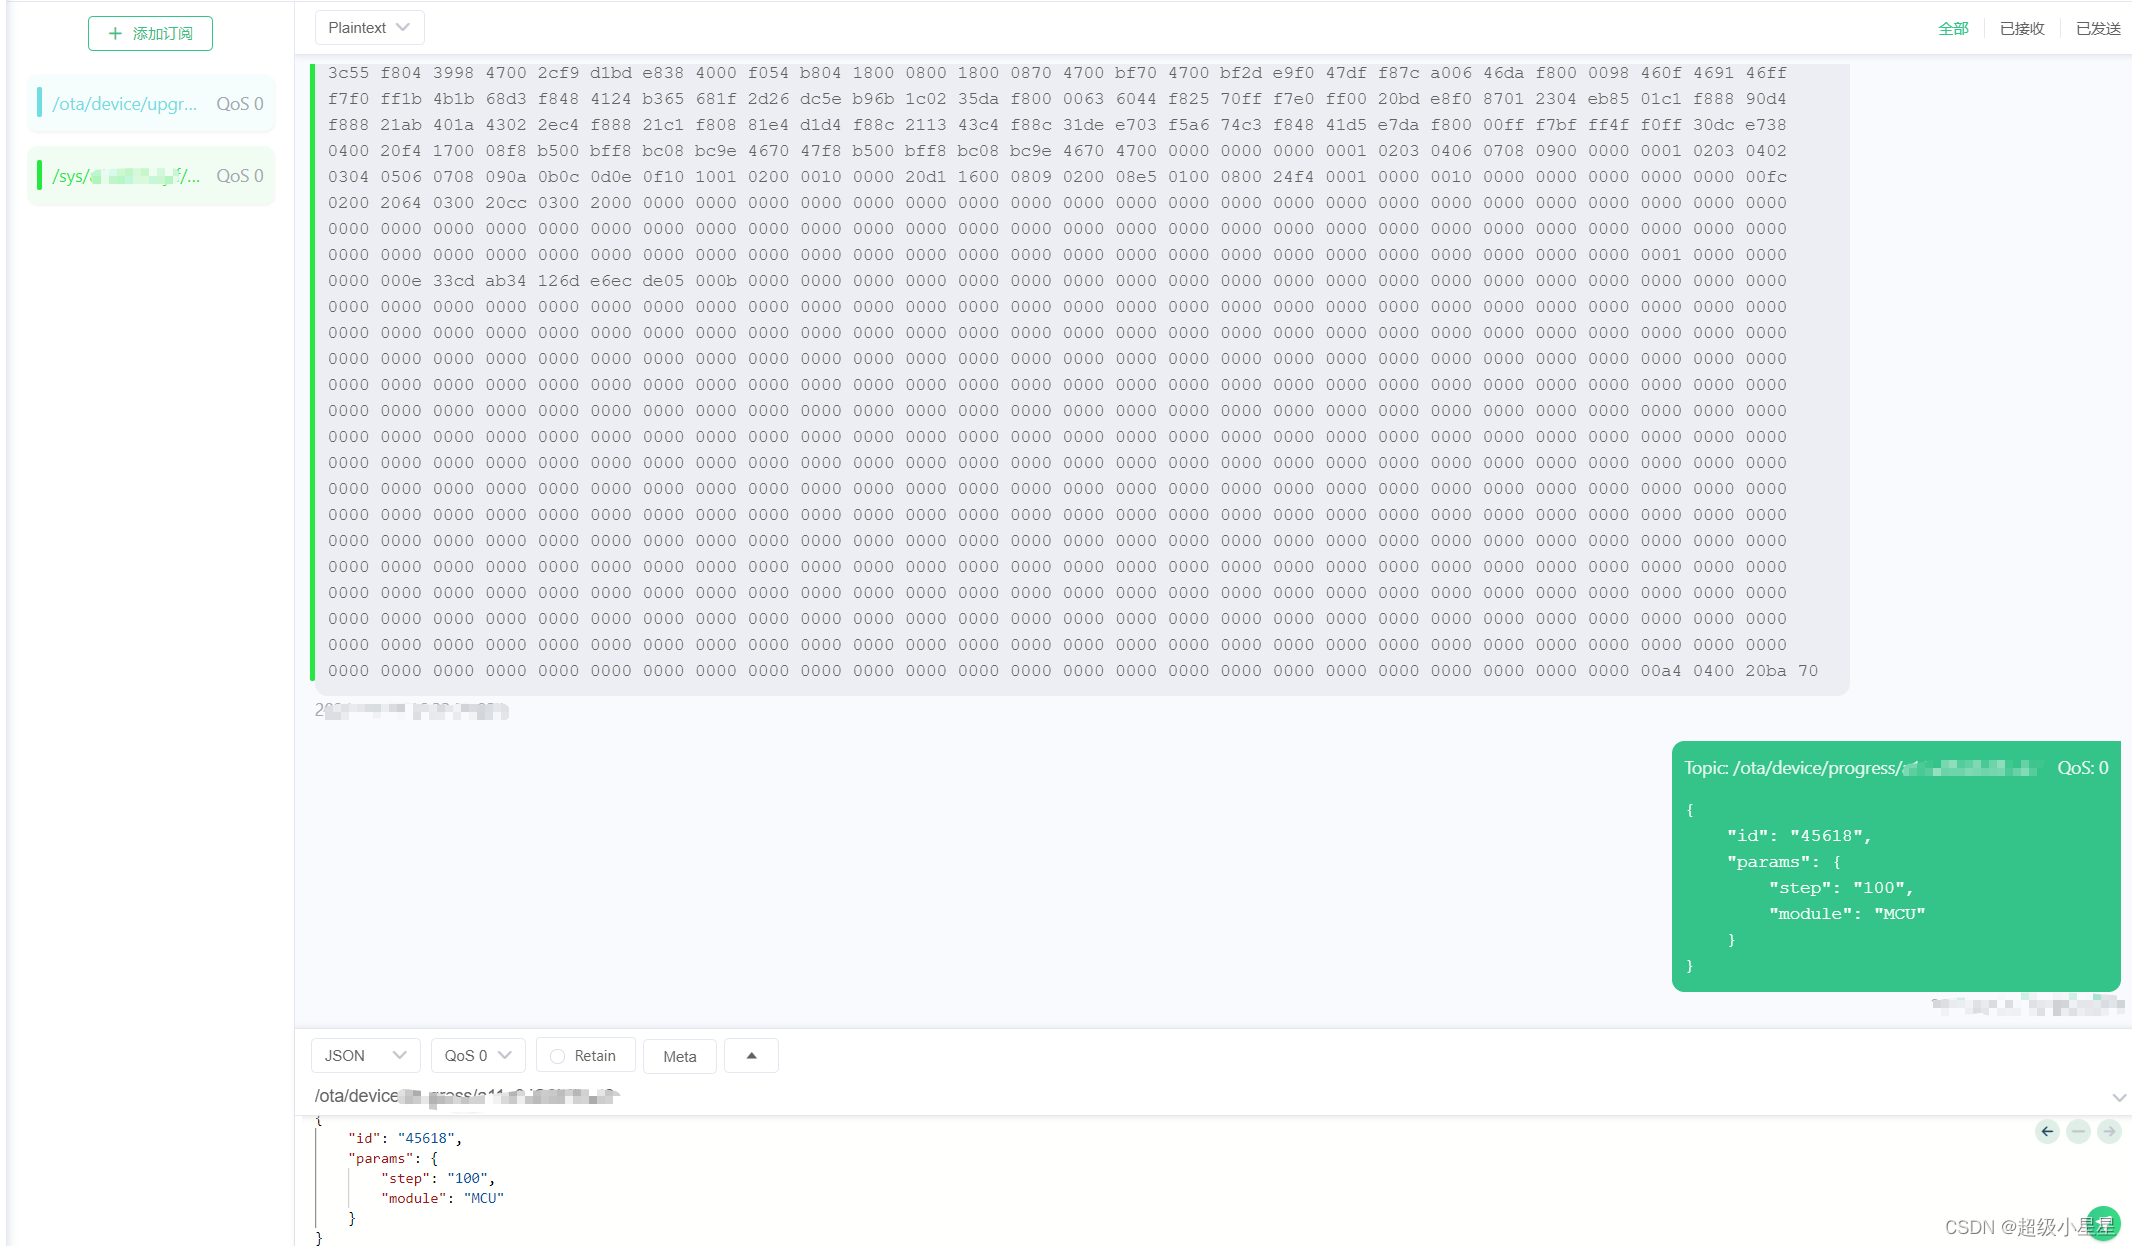2132x1246 pixels.
Task: Switch to the 已接收 messages tab
Action: pos(2021,28)
